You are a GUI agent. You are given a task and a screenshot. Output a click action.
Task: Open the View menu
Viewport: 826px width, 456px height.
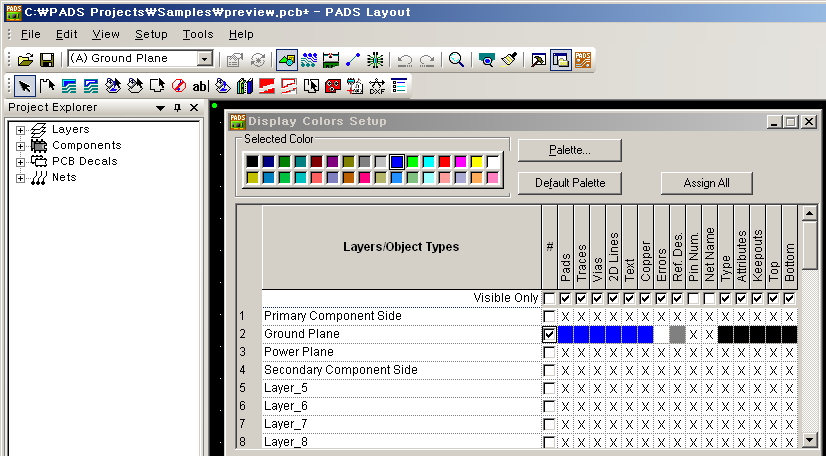pyautogui.click(x=106, y=34)
